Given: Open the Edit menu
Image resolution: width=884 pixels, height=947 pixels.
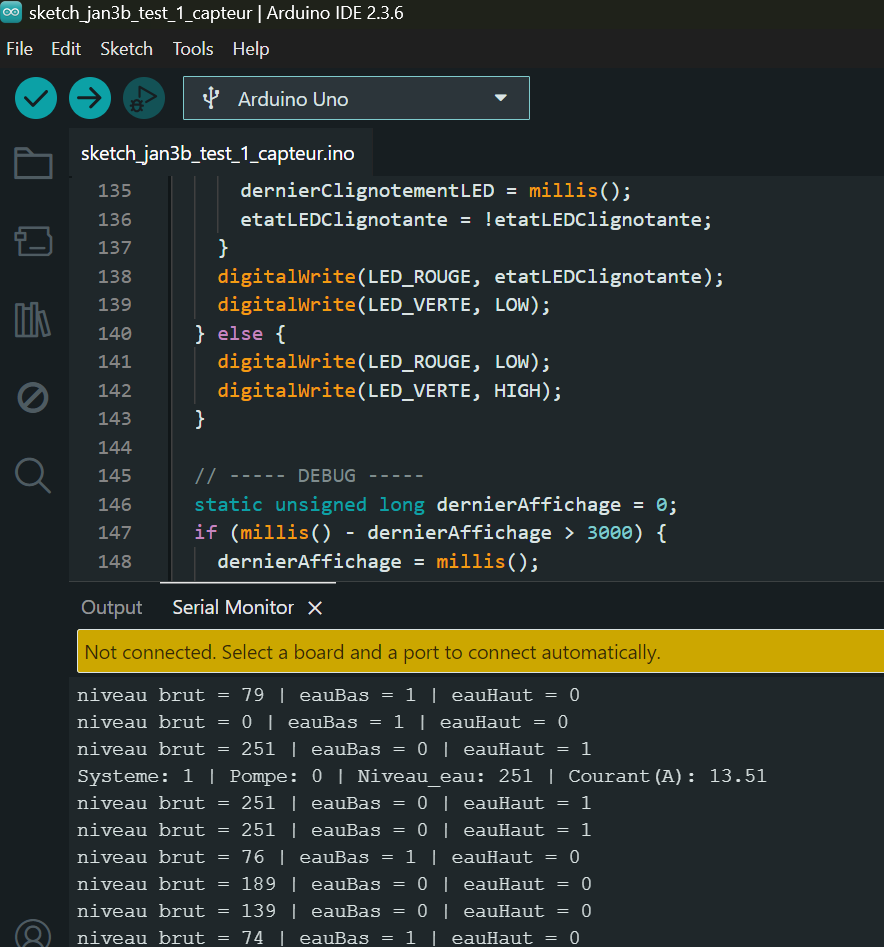Looking at the screenshot, I should [66, 49].
